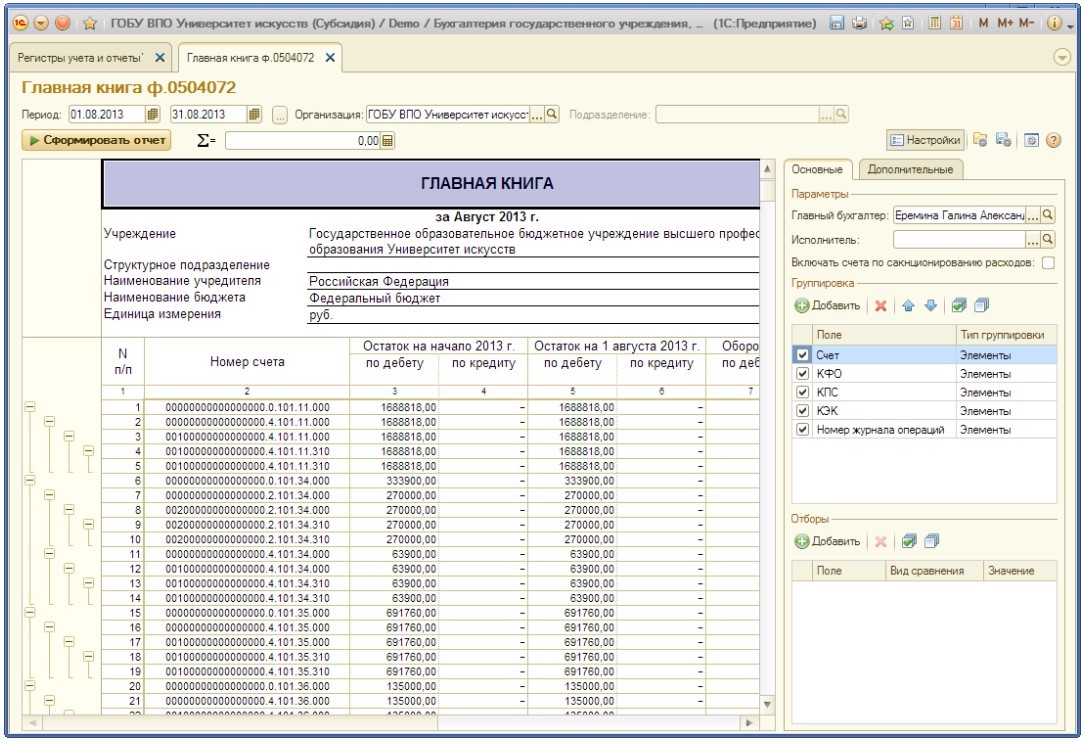This screenshot has height=740, width=1085.
Task: Uncheck all grouping items icon
Action: 981,305
